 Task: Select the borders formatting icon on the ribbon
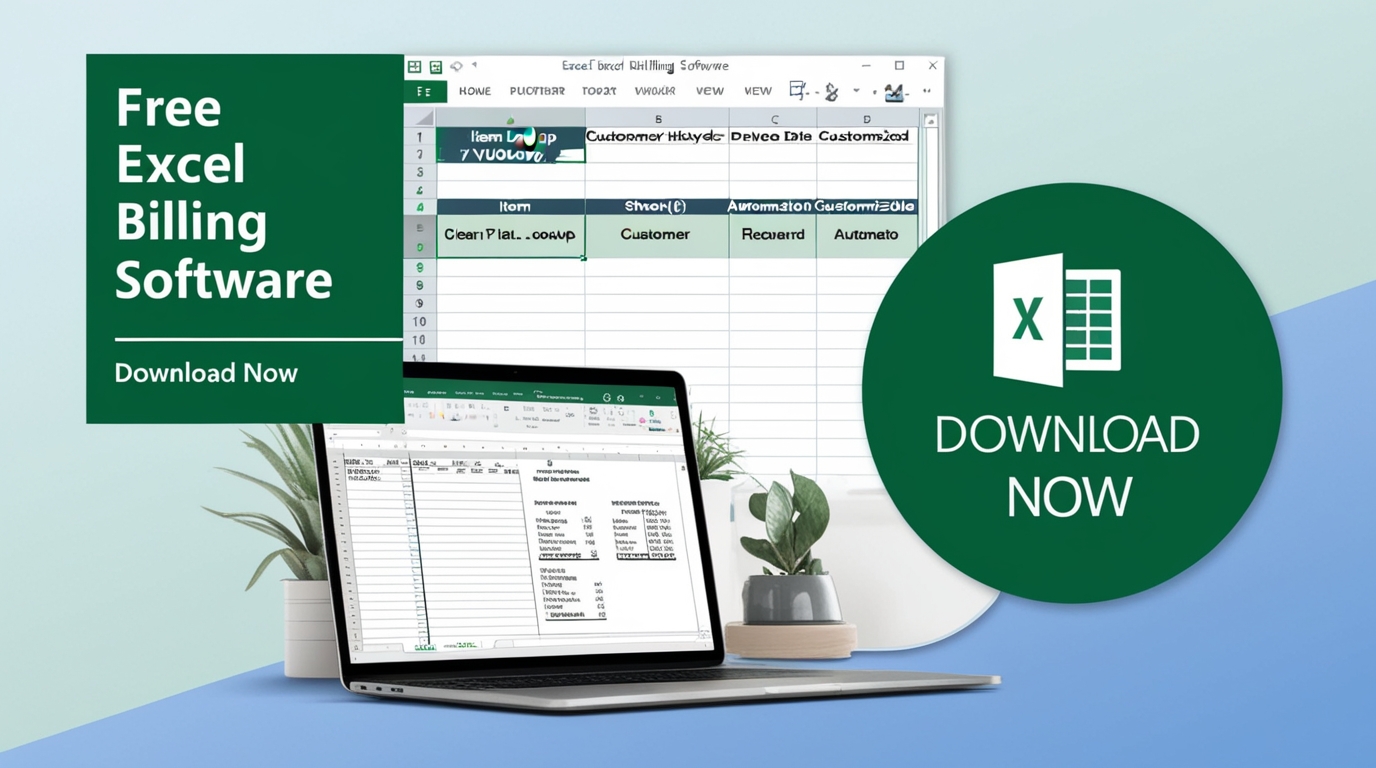click(796, 89)
